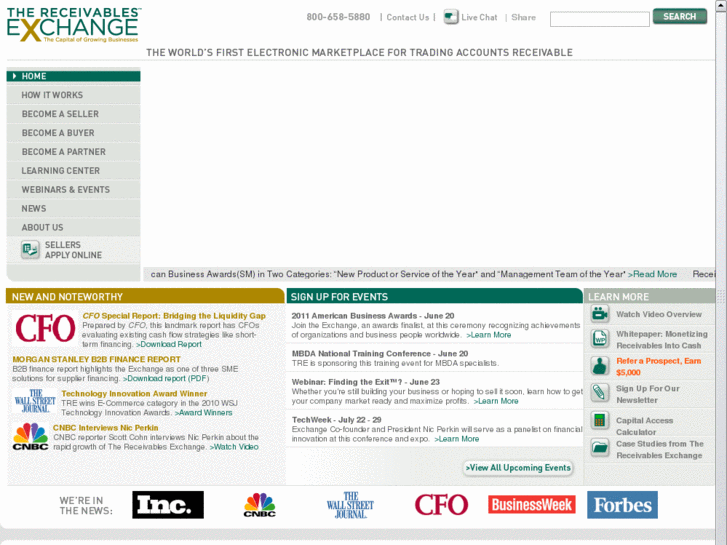This screenshot has height=545, width=727.
Task: Open the How It Works menu item
Action: 73,95
